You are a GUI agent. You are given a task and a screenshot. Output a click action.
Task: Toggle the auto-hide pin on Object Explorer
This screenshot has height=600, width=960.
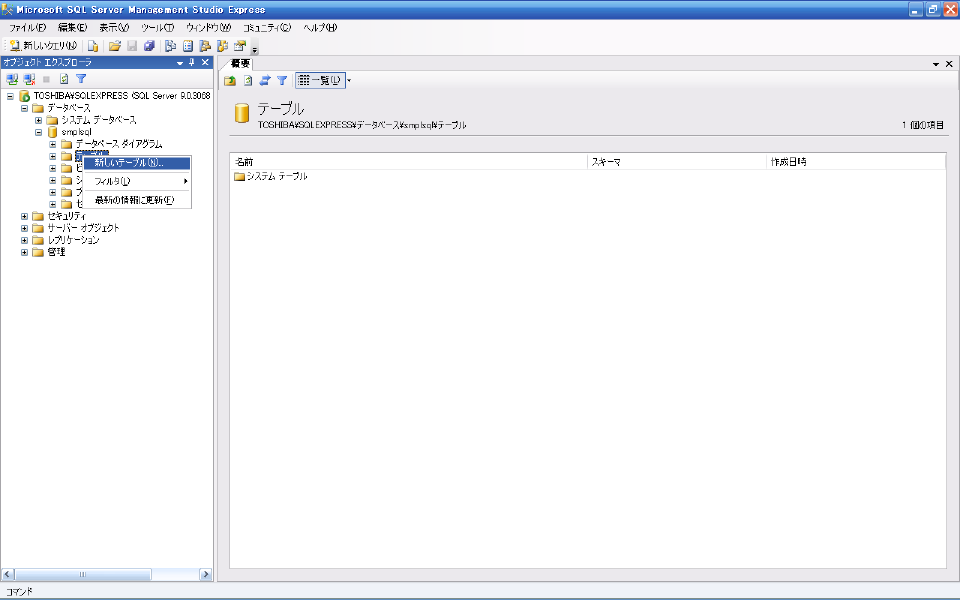click(192, 62)
